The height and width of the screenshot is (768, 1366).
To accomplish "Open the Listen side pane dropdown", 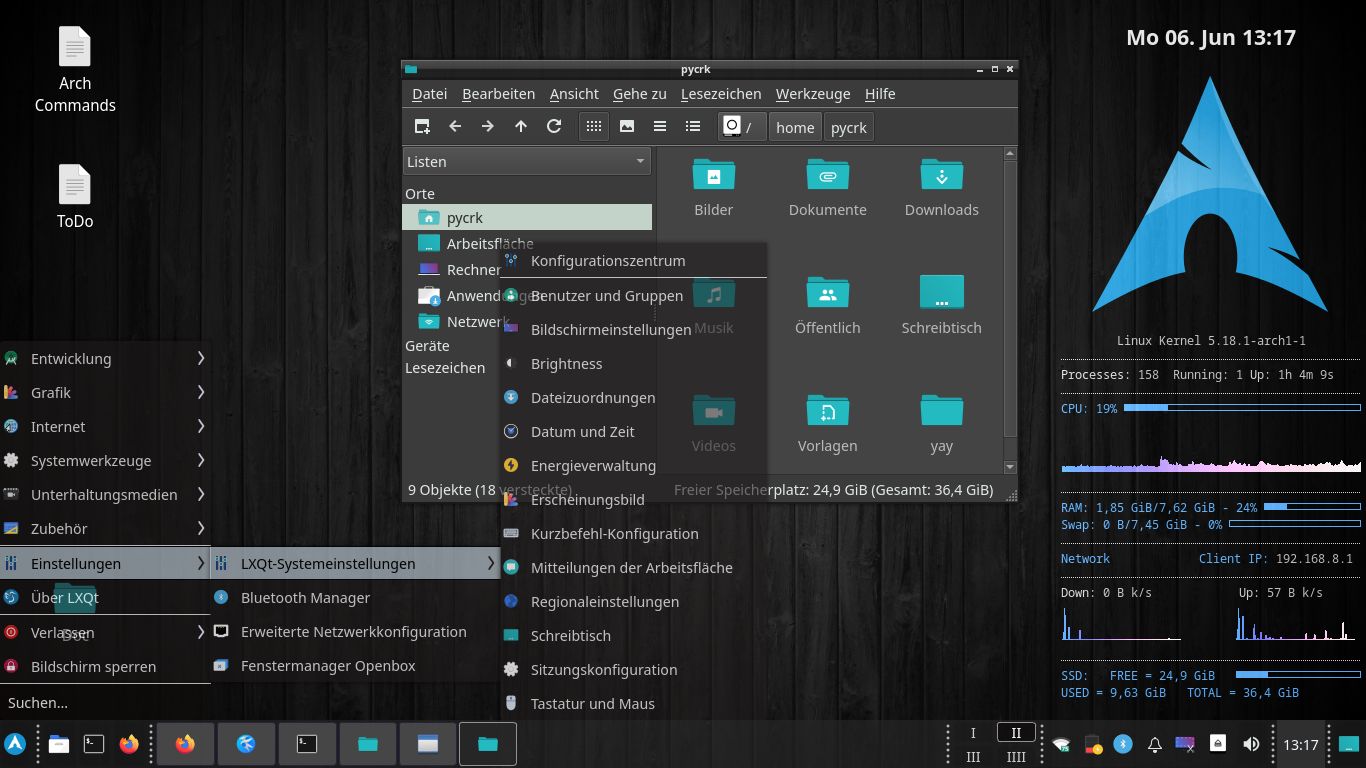I will pyautogui.click(x=527, y=161).
